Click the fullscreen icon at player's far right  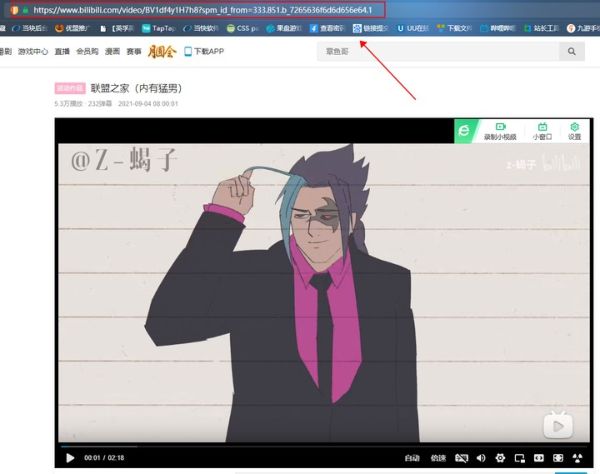coord(577,458)
